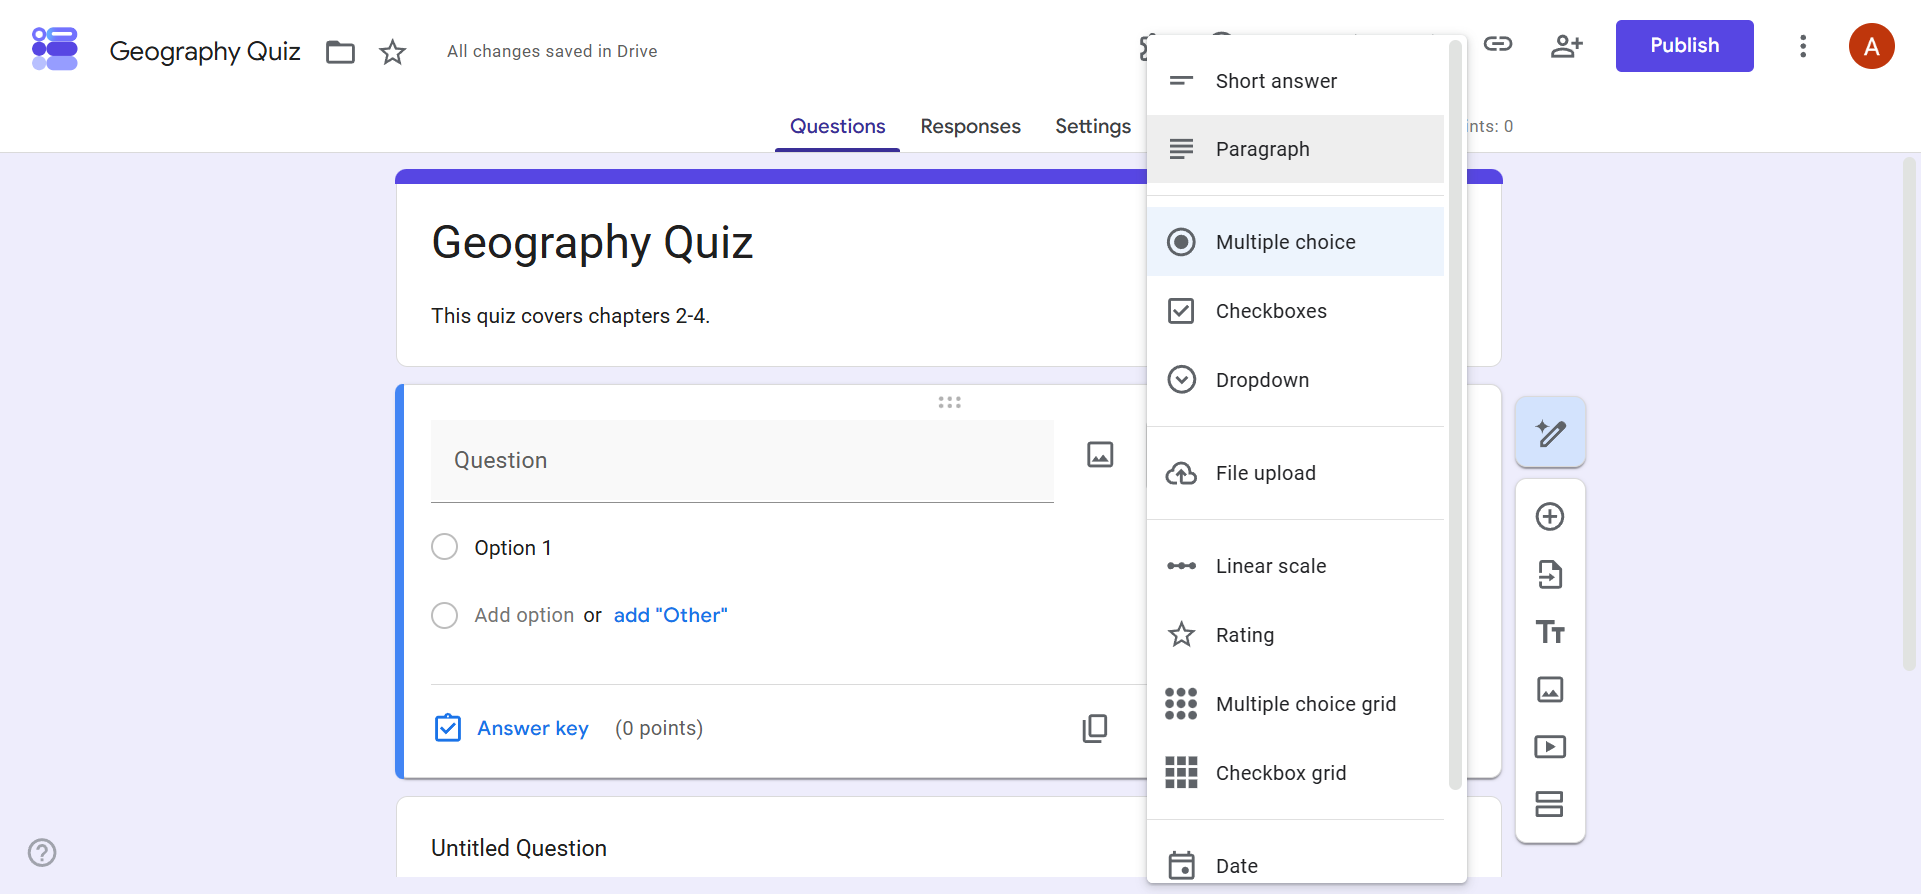Open the Answer key
This screenshot has width=1921, height=894.
[513, 728]
